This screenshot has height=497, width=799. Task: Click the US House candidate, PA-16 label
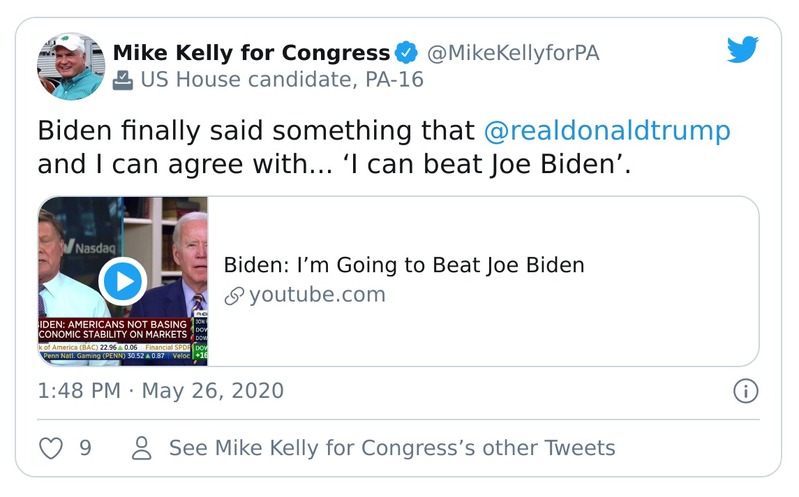(x=282, y=80)
